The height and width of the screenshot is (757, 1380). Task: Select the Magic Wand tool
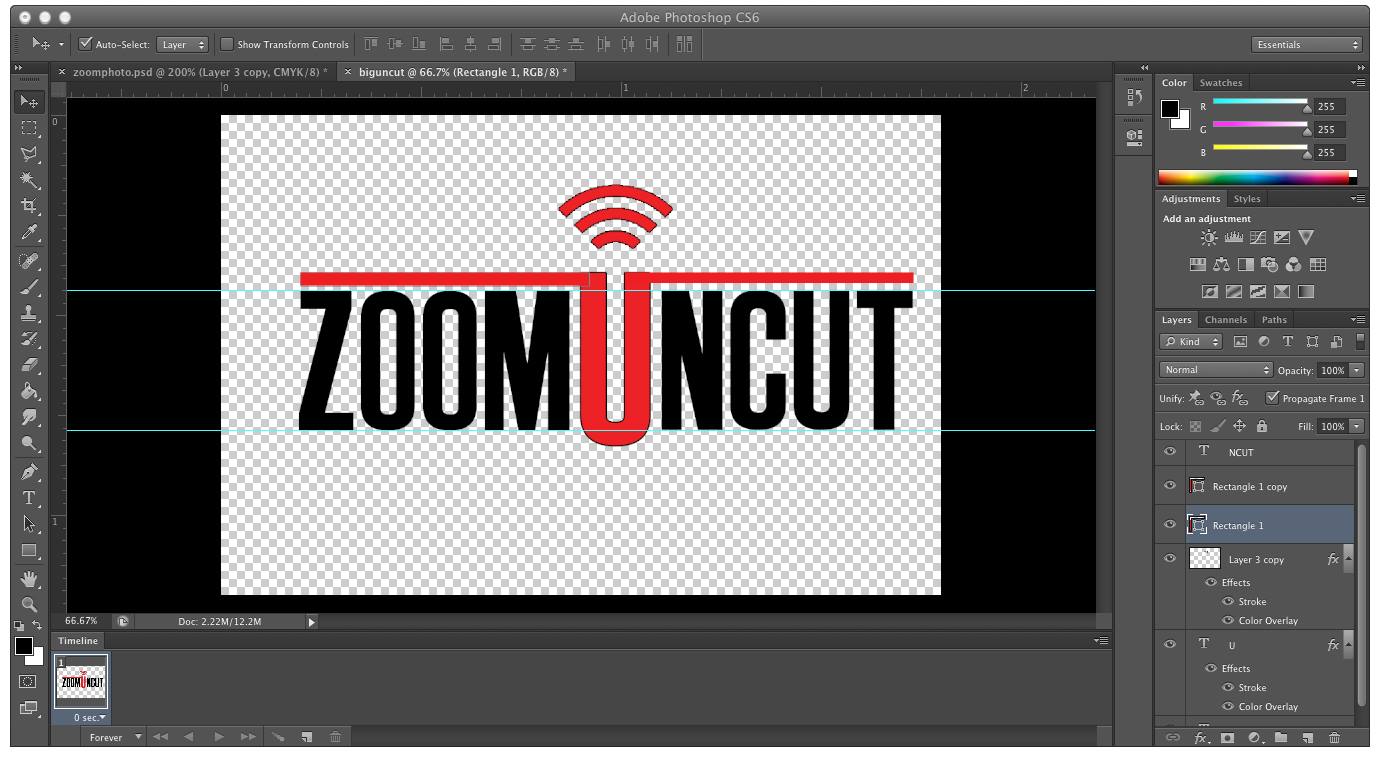pyautogui.click(x=29, y=180)
